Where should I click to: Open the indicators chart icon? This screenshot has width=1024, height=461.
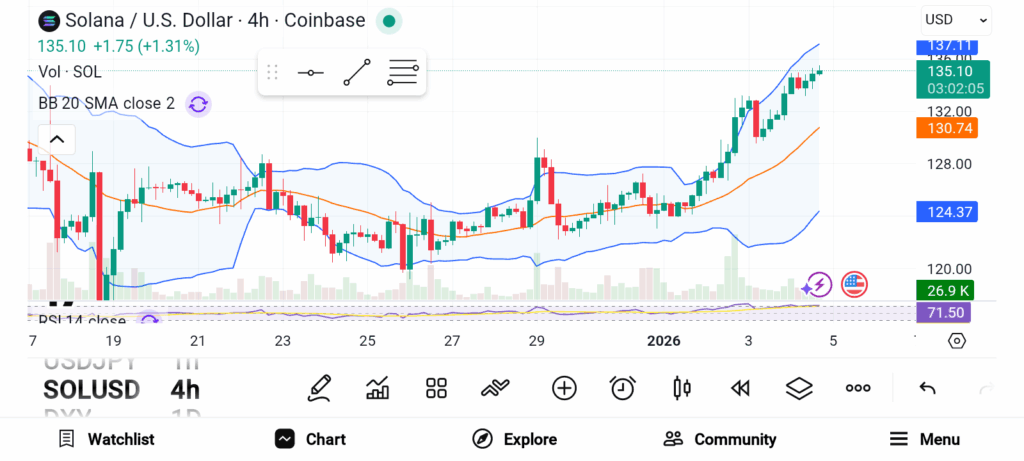point(378,388)
